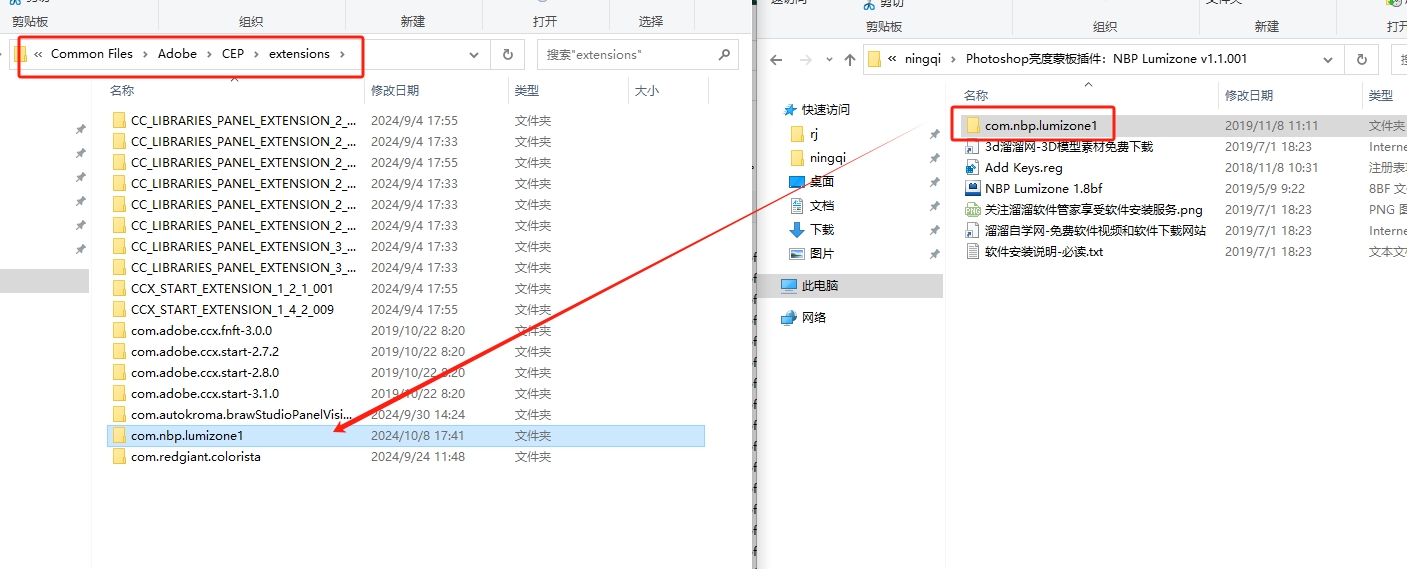This screenshot has height=569, width=1407.
Task: Sort left window by 大小 column
Action: (x=646, y=90)
